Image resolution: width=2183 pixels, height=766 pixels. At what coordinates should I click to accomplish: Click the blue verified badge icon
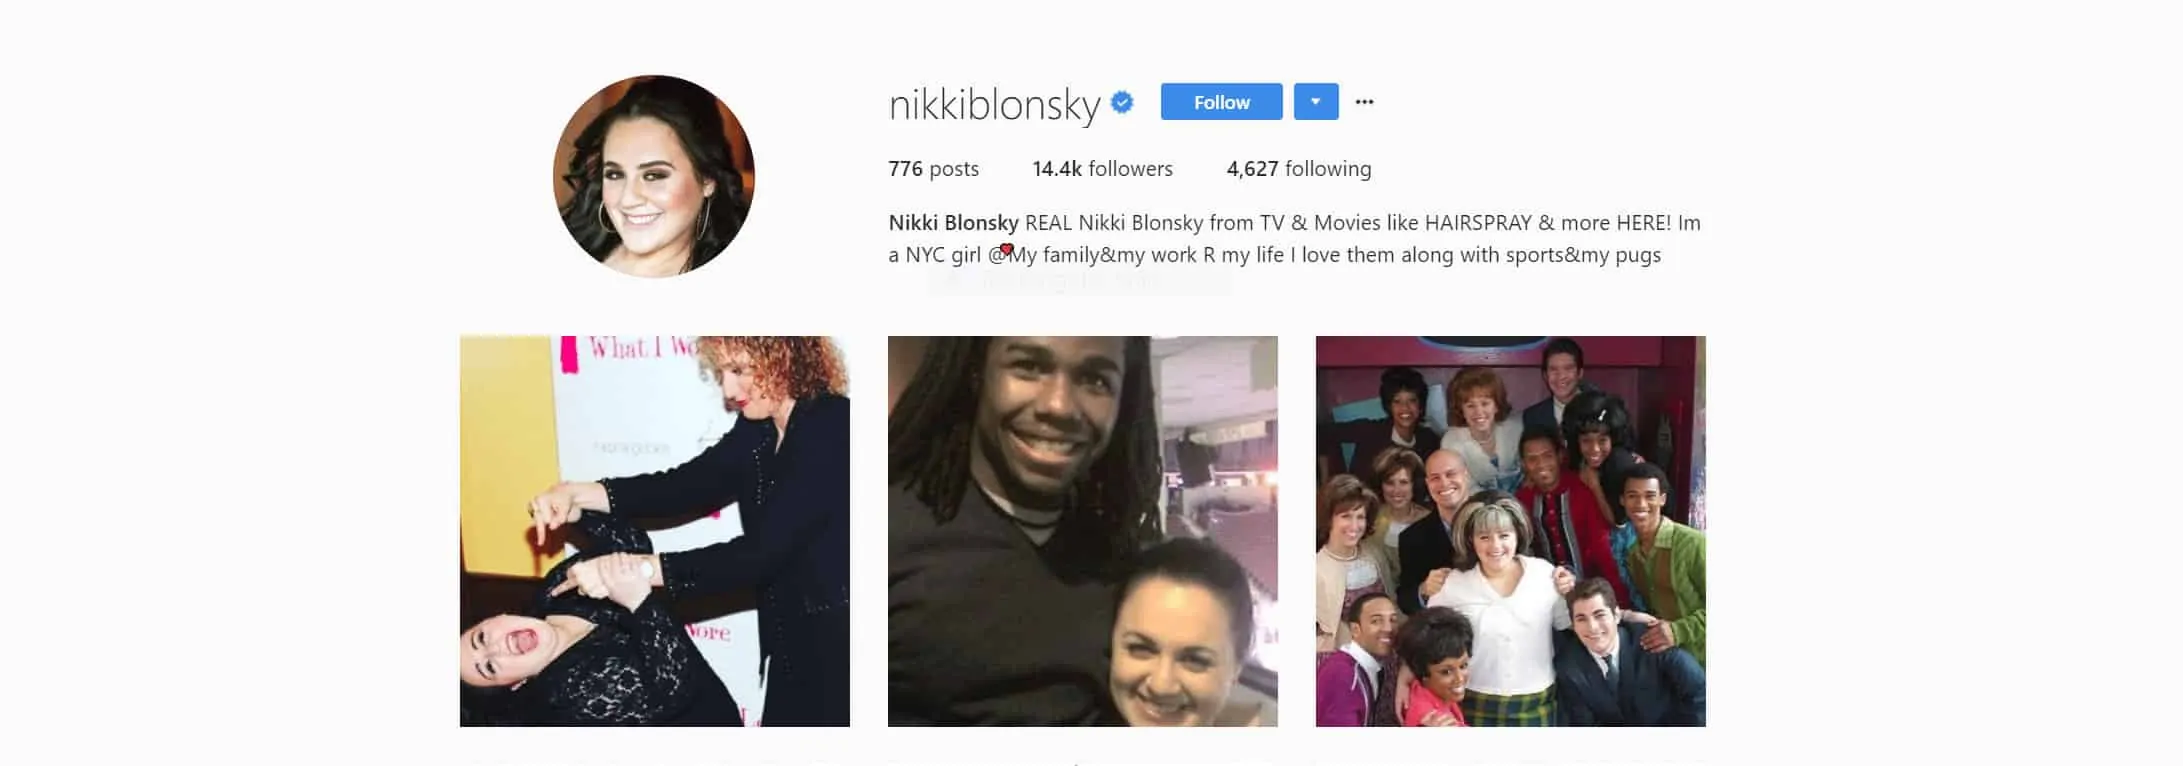pos(1122,102)
